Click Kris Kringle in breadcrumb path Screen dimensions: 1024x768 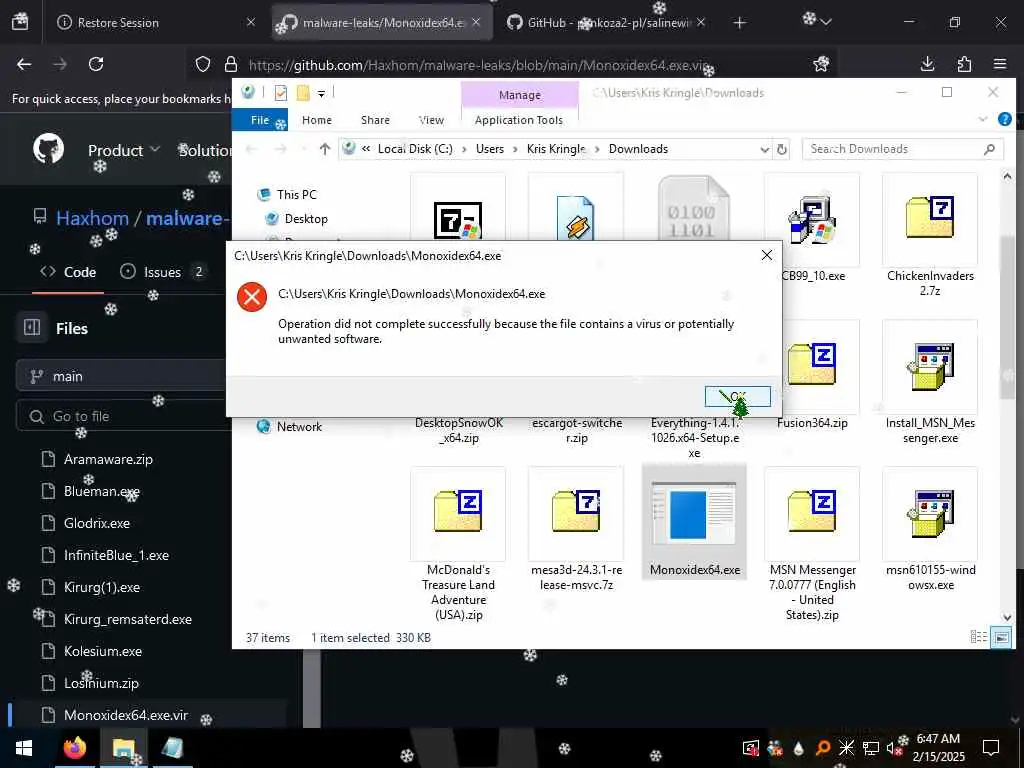(556, 149)
